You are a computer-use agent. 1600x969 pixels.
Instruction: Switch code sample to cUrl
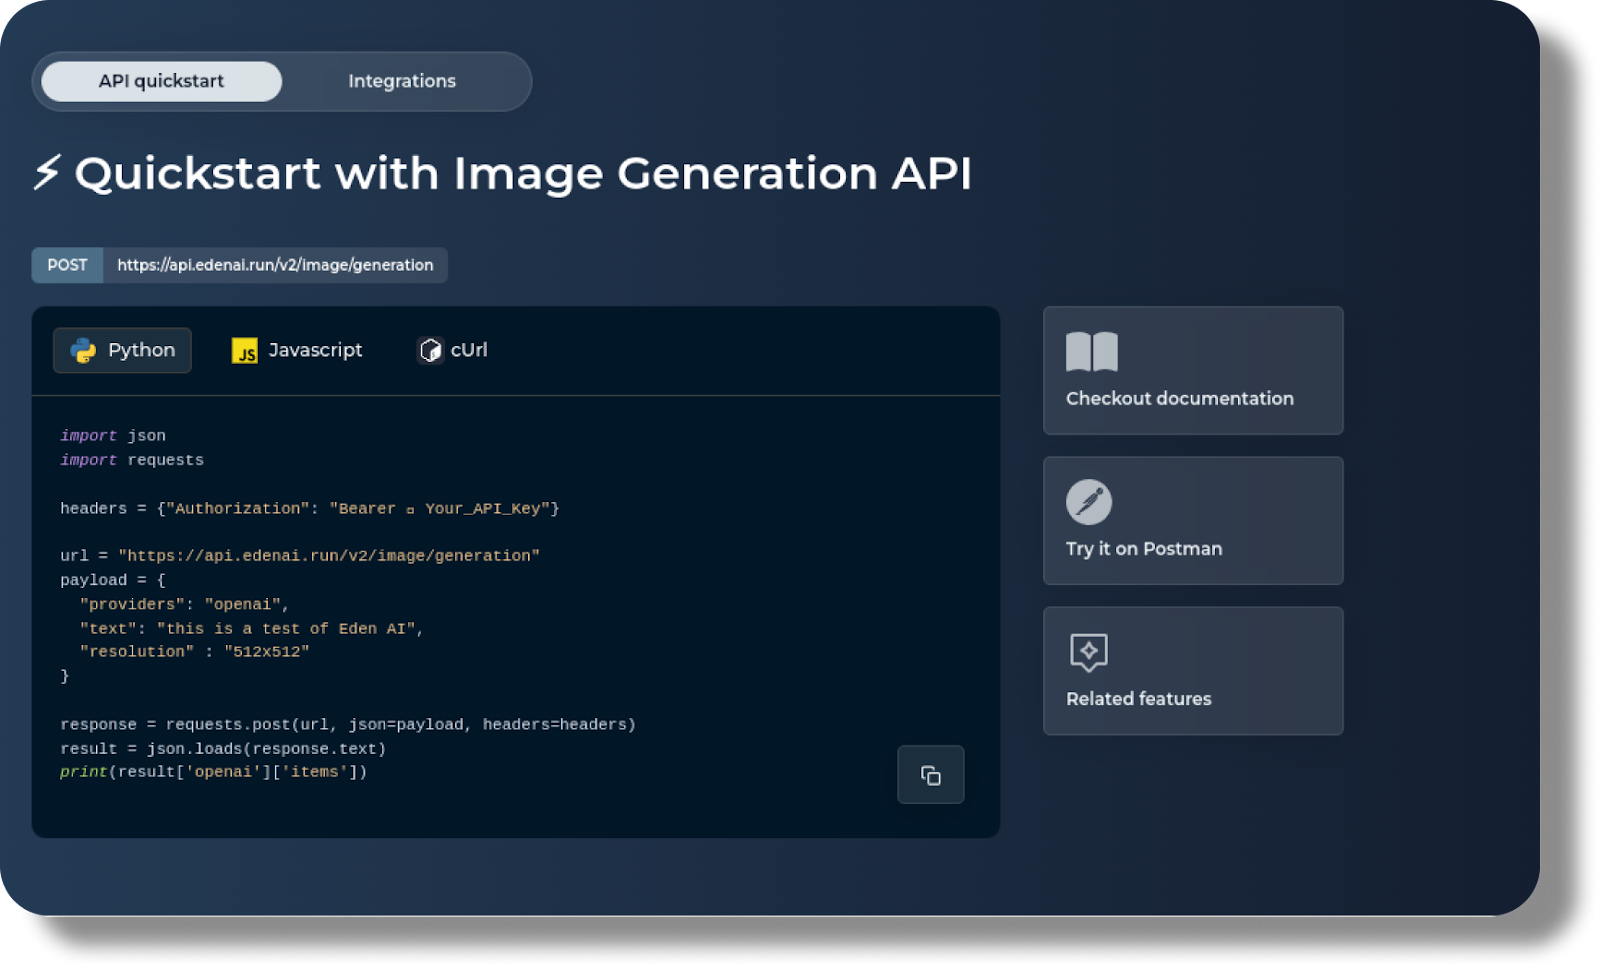tap(451, 350)
